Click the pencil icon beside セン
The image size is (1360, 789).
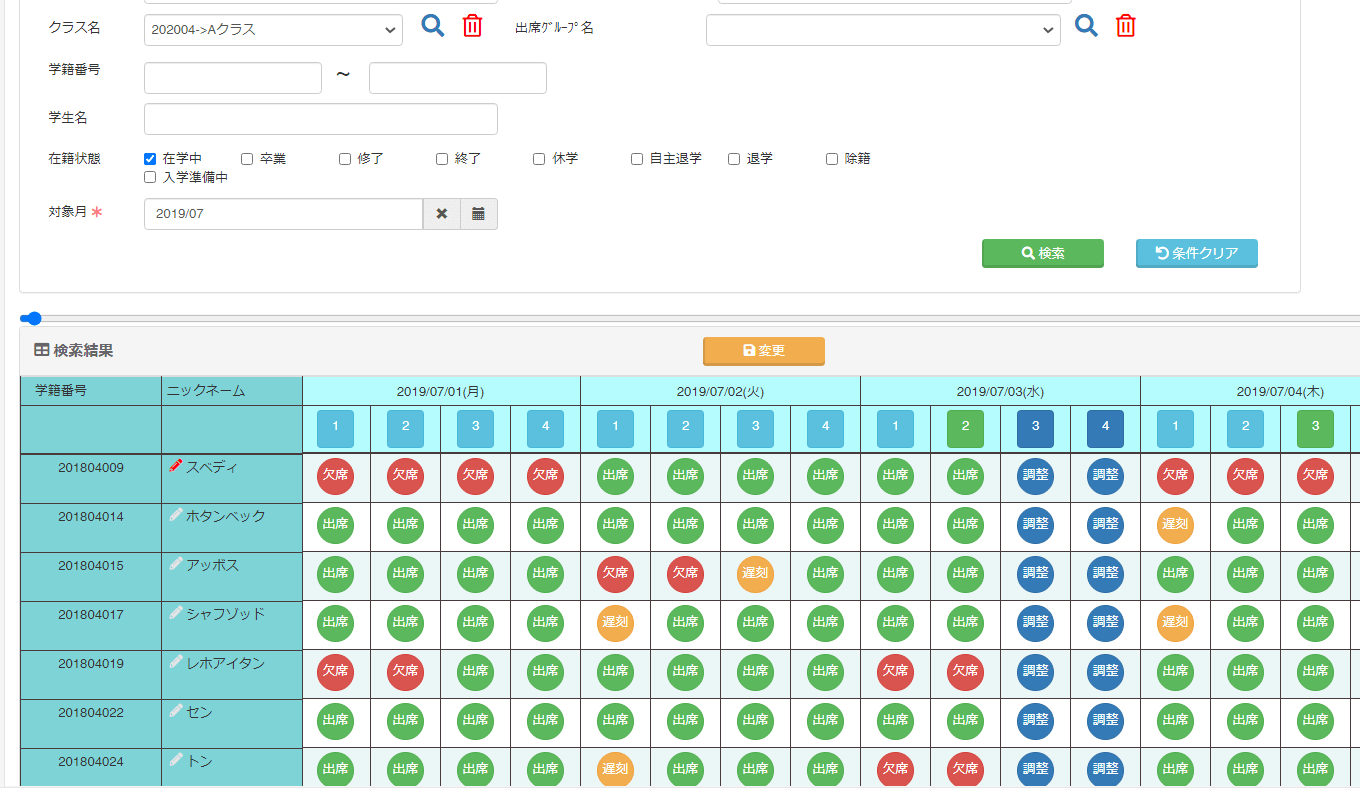click(x=176, y=711)
